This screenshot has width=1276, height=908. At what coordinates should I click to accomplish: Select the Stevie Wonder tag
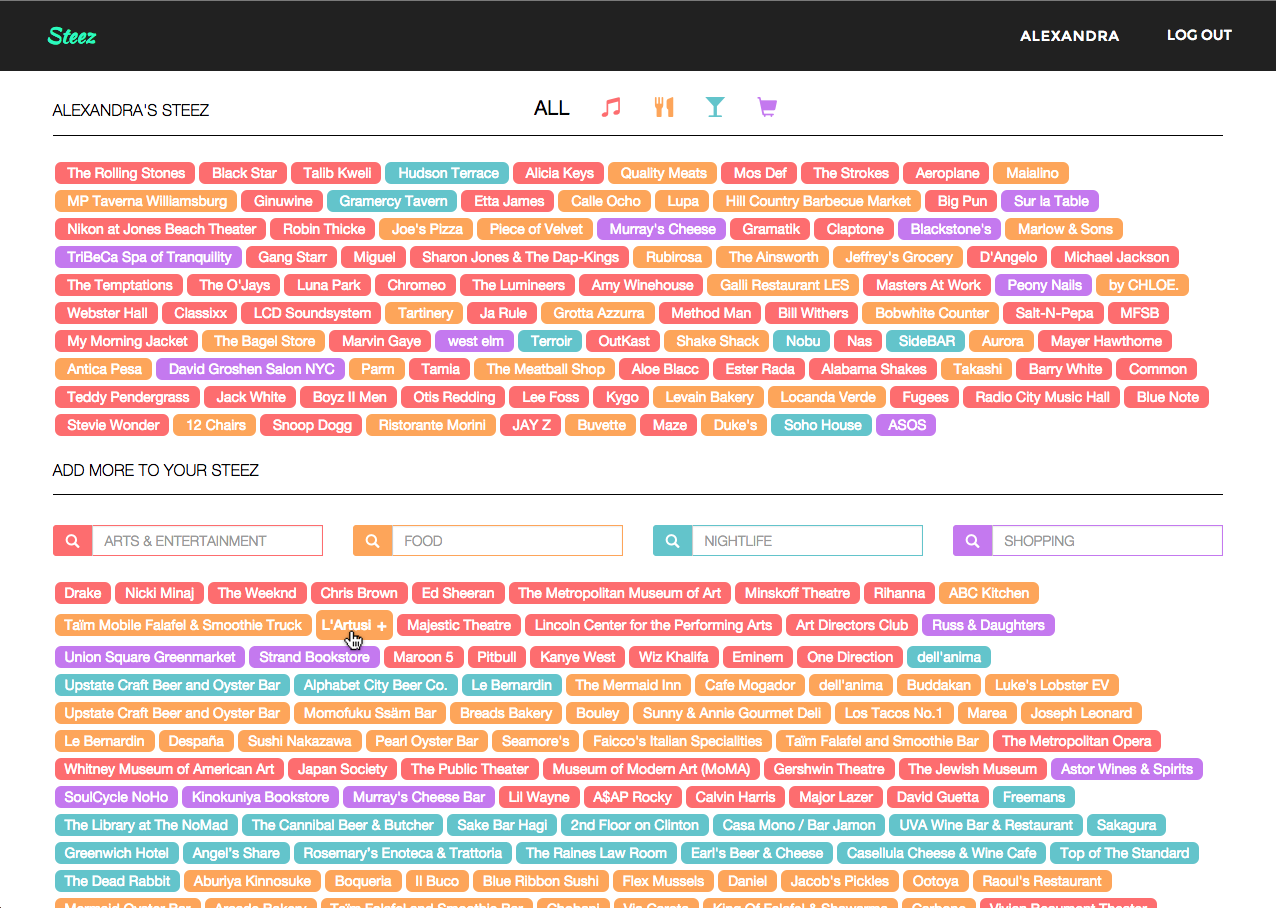coord(113,425)
